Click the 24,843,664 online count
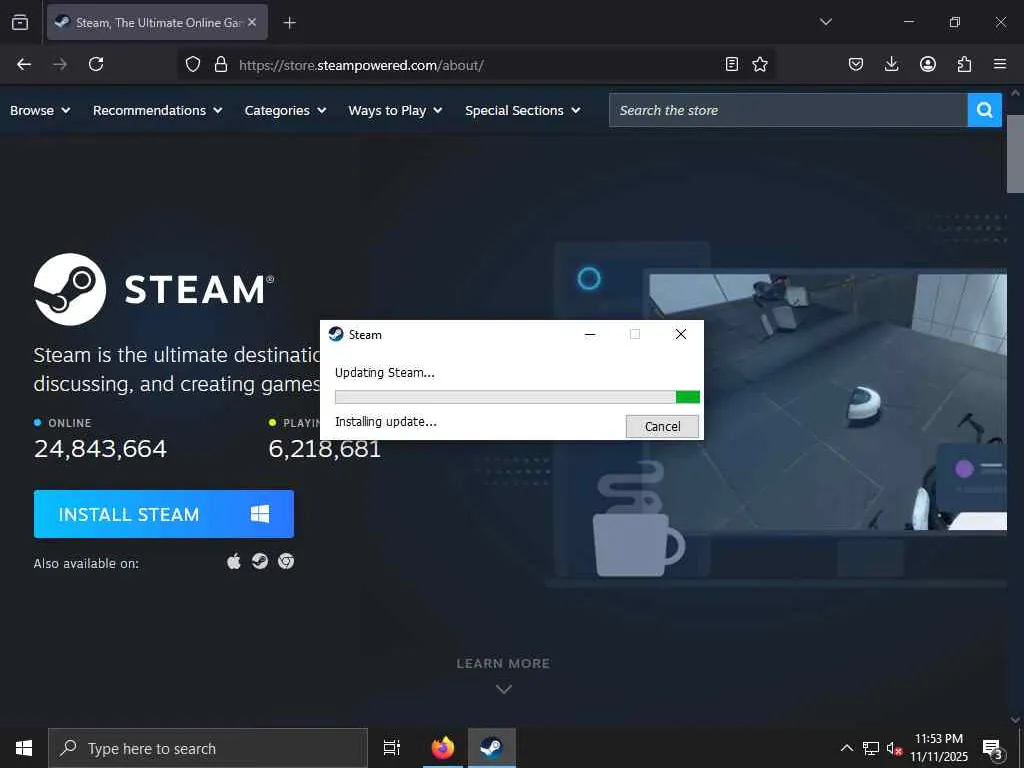1024x768 pixels. tap(101, 449)
